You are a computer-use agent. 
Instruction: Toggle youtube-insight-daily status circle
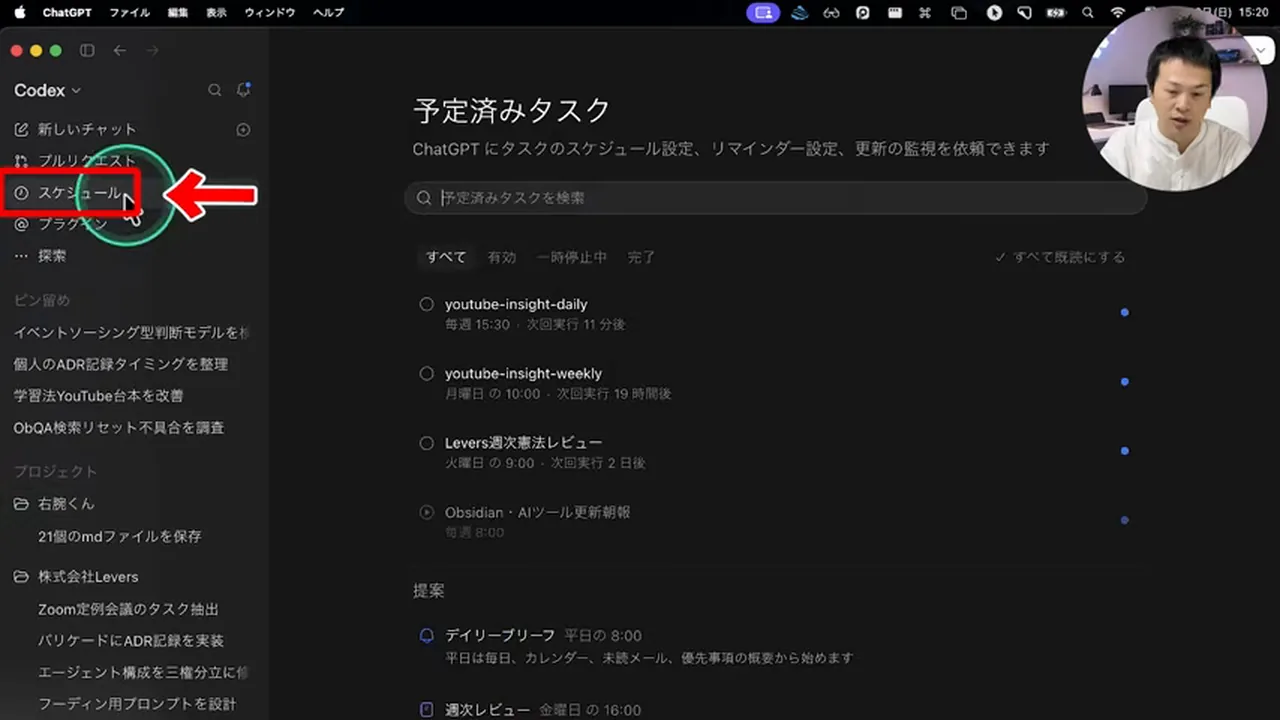click(427, 304)
